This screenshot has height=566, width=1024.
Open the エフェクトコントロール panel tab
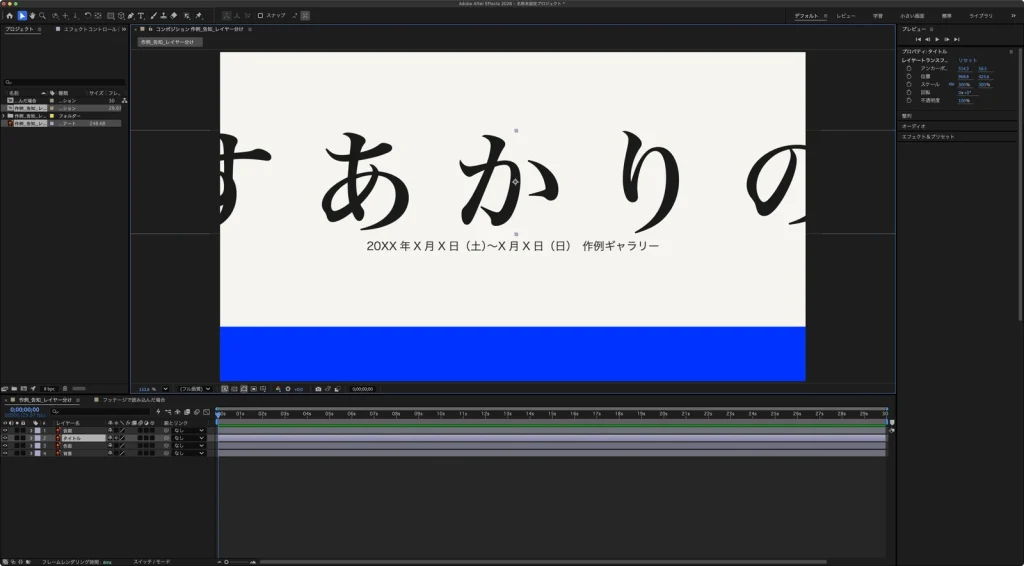(x=90, y=29)
